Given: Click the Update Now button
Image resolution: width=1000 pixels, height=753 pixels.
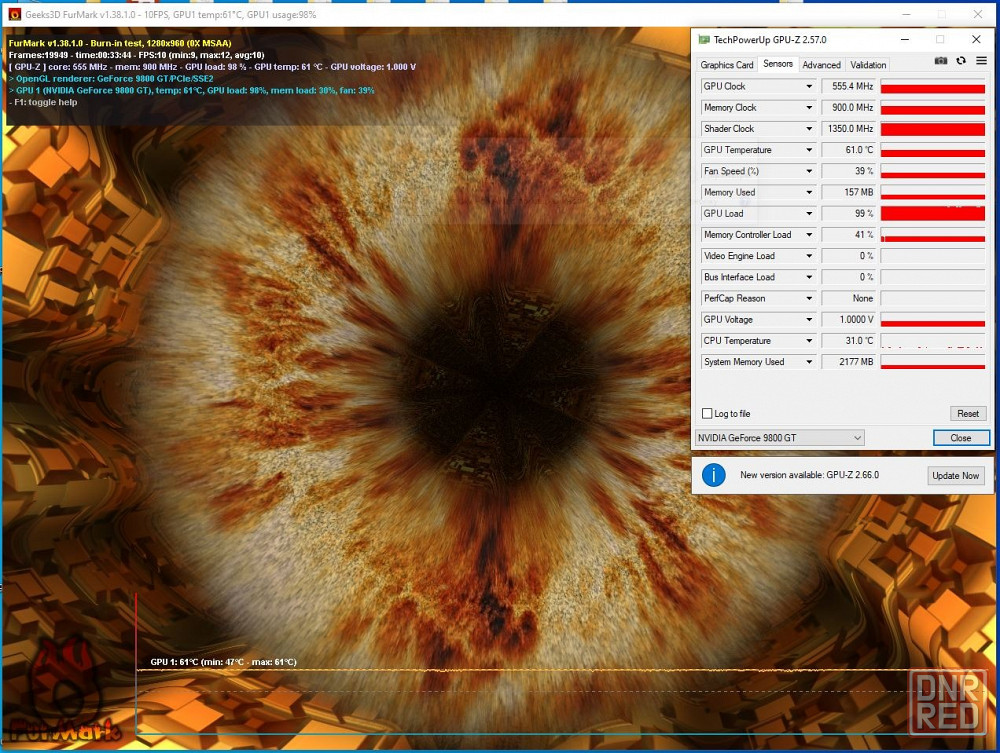Looking at the screenshot, I should point(955,476).
